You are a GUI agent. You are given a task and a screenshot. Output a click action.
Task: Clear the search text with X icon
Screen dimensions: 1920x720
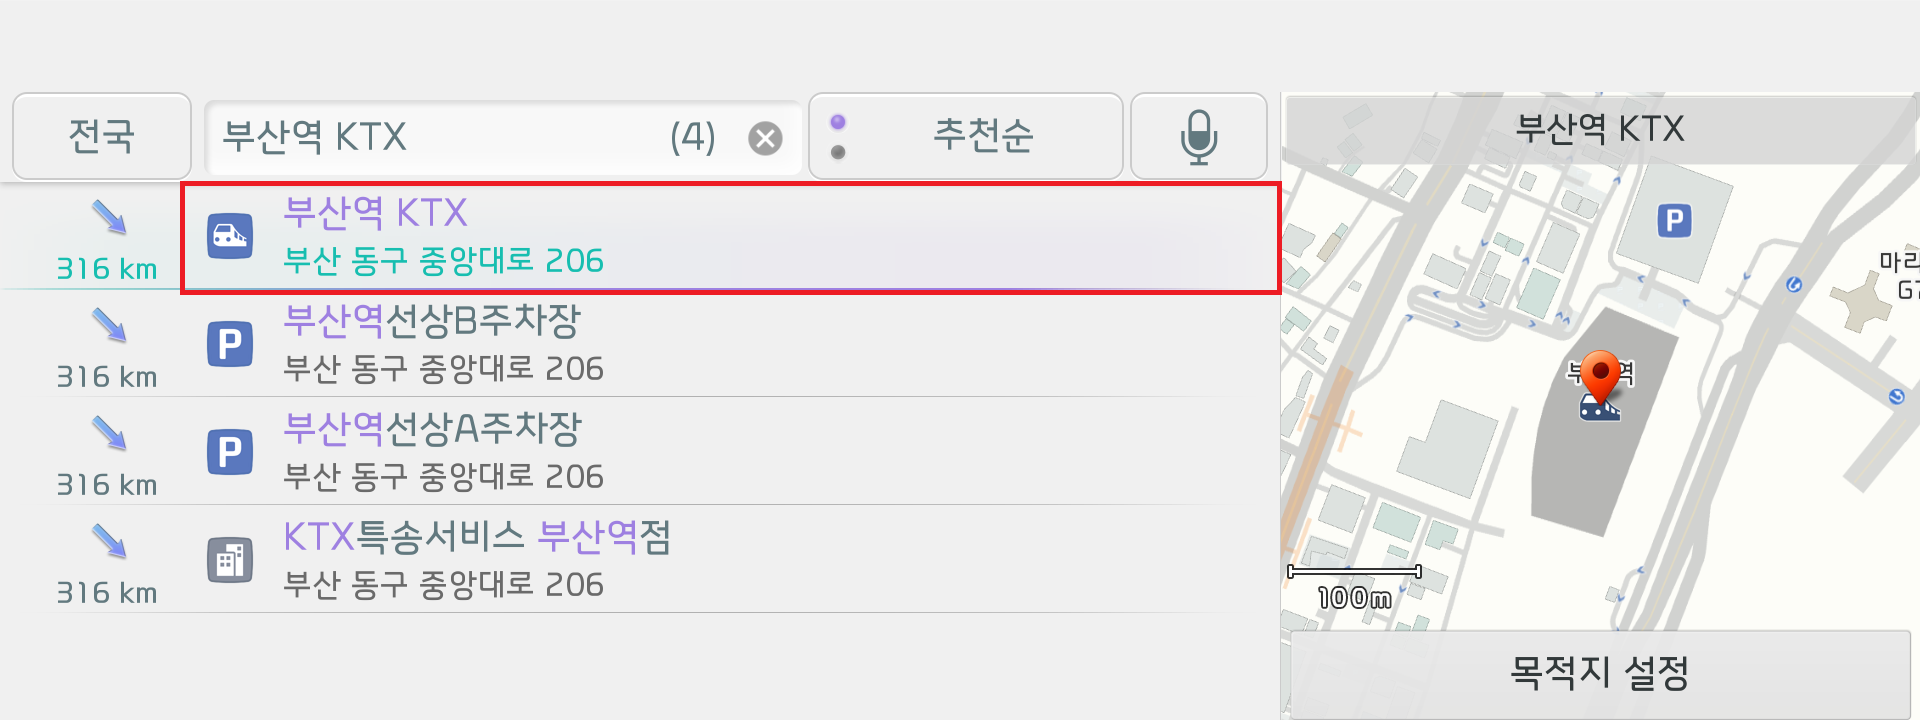pos(765,138)
